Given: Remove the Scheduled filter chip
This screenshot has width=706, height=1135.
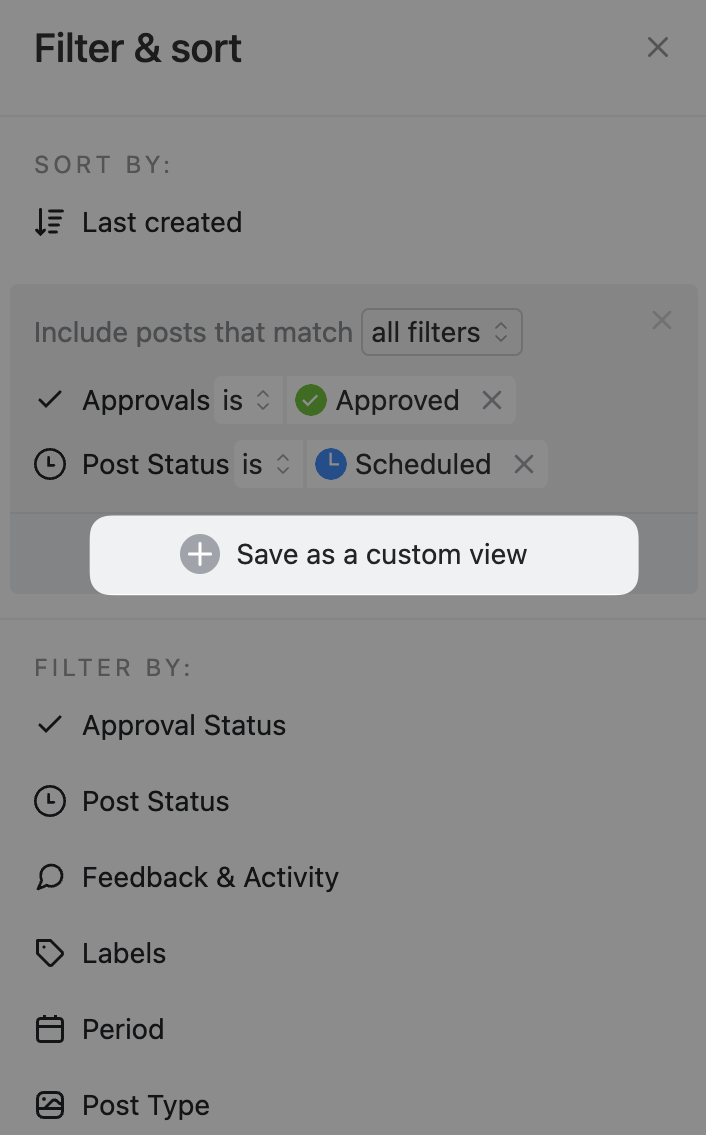Looking at the screenshot, I should click(524, 464).
